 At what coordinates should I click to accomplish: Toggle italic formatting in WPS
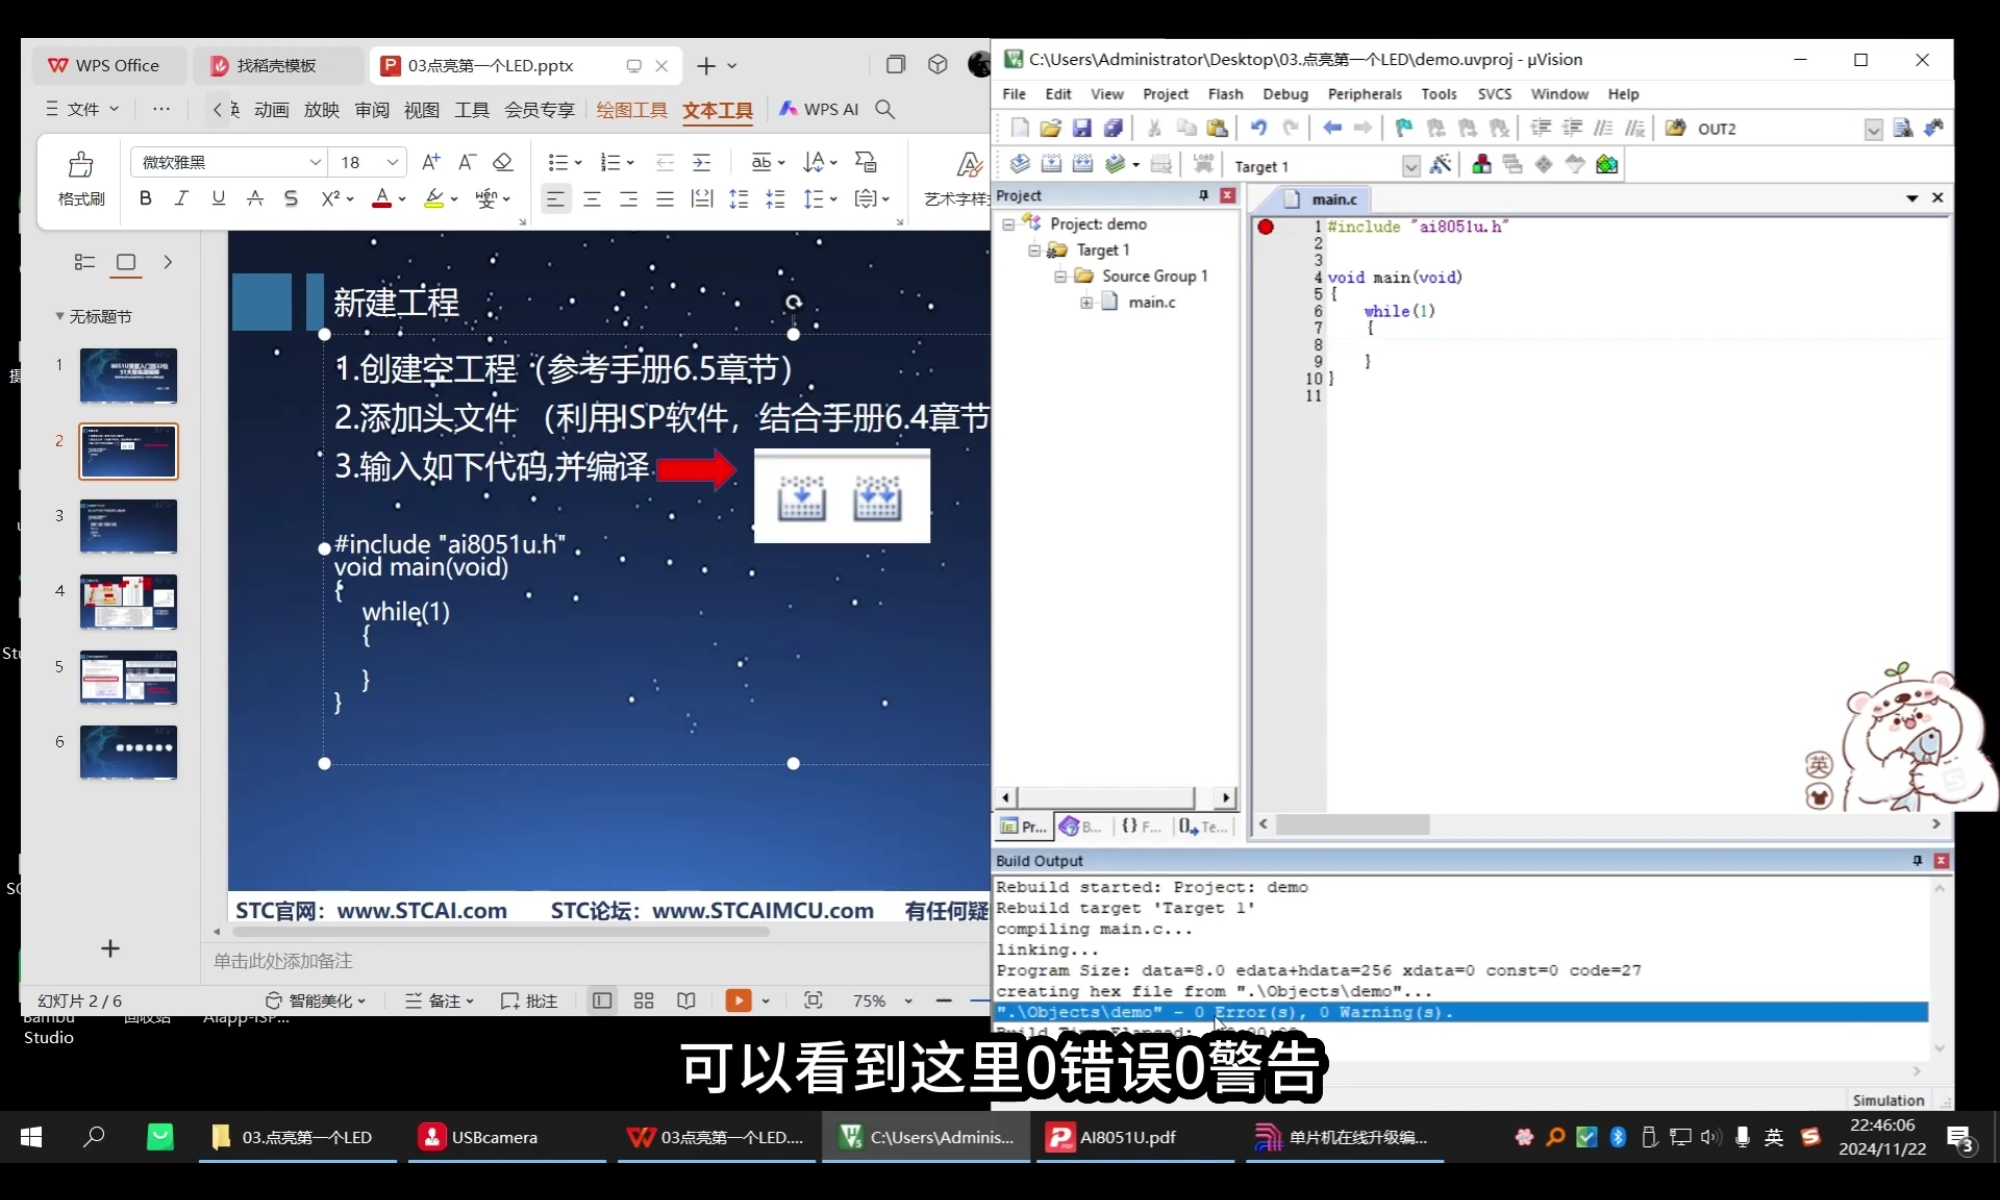point(181,199)
